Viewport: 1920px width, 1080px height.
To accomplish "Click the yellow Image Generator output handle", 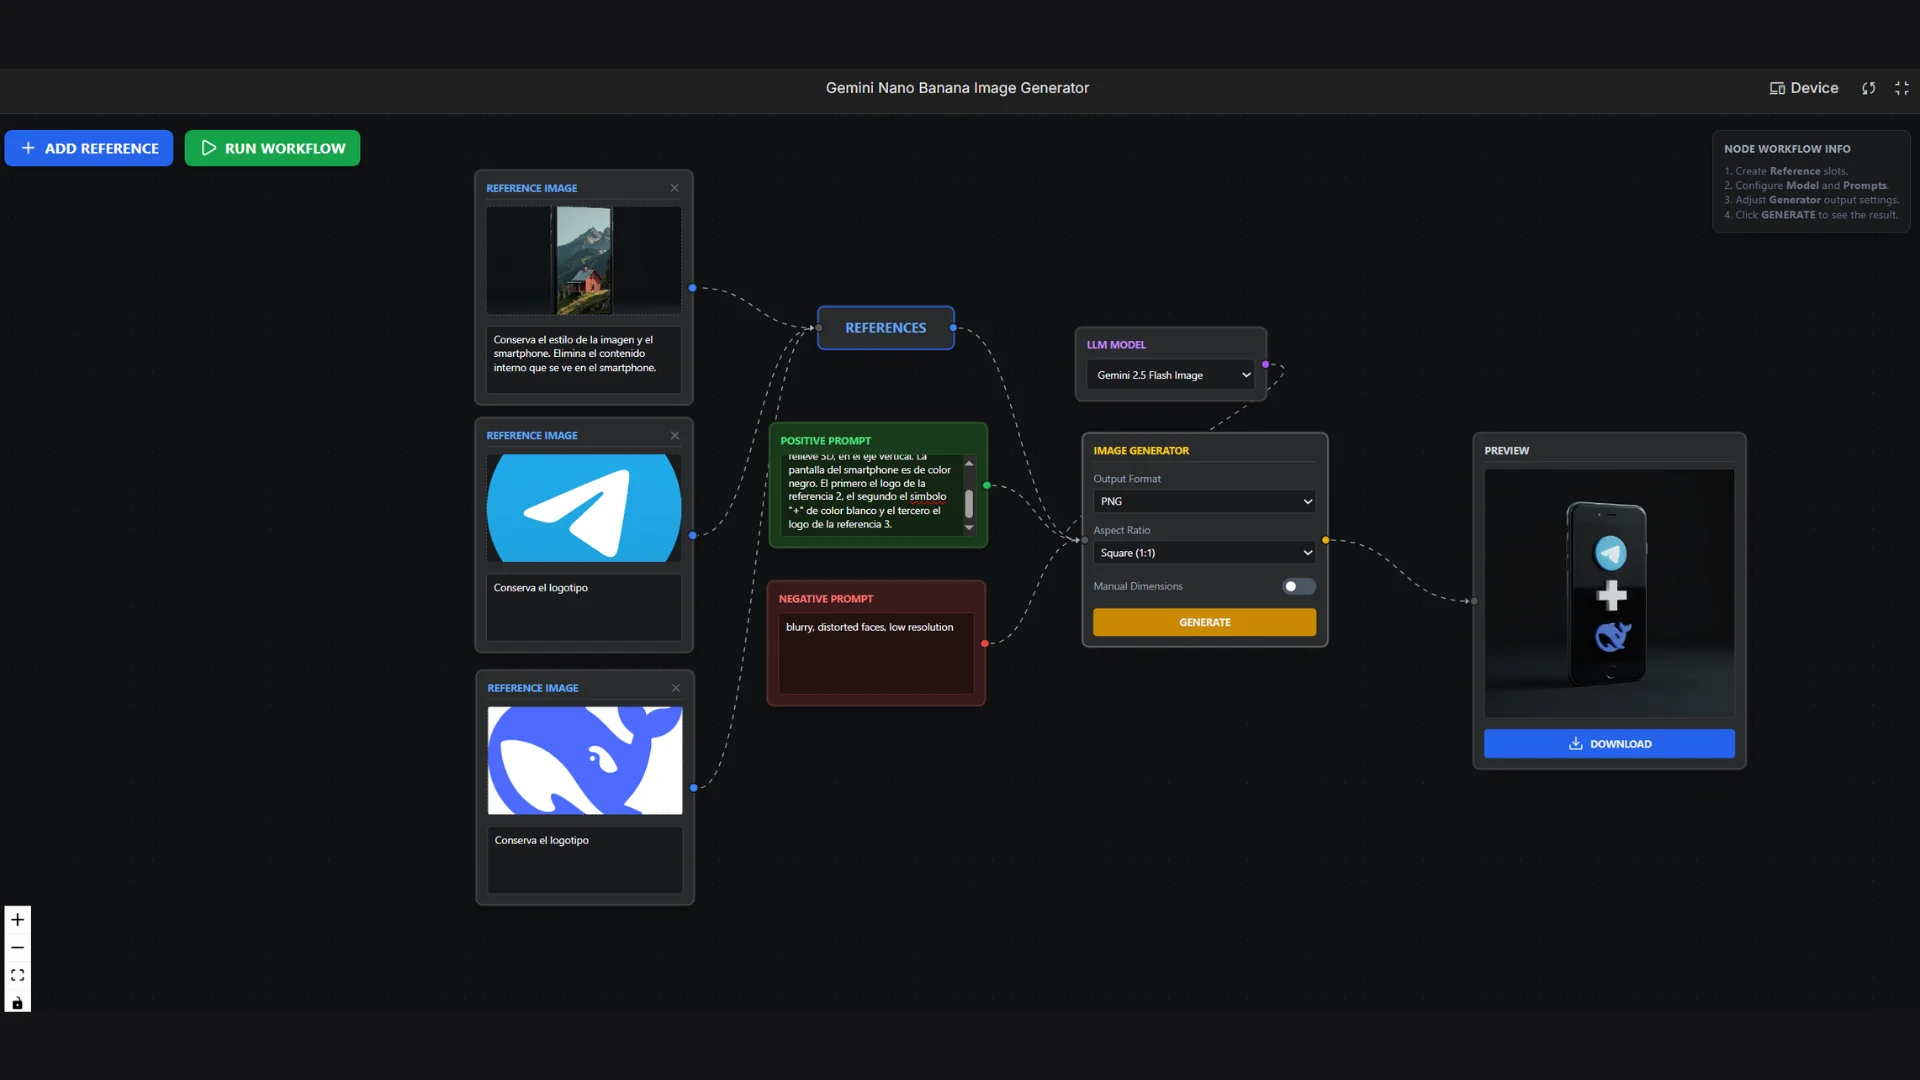I will tap(1326, 540).
